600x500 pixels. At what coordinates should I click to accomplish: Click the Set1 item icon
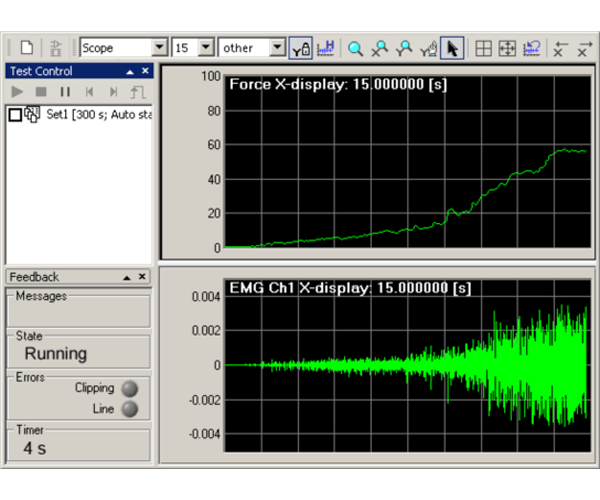[x=32, y=114]
